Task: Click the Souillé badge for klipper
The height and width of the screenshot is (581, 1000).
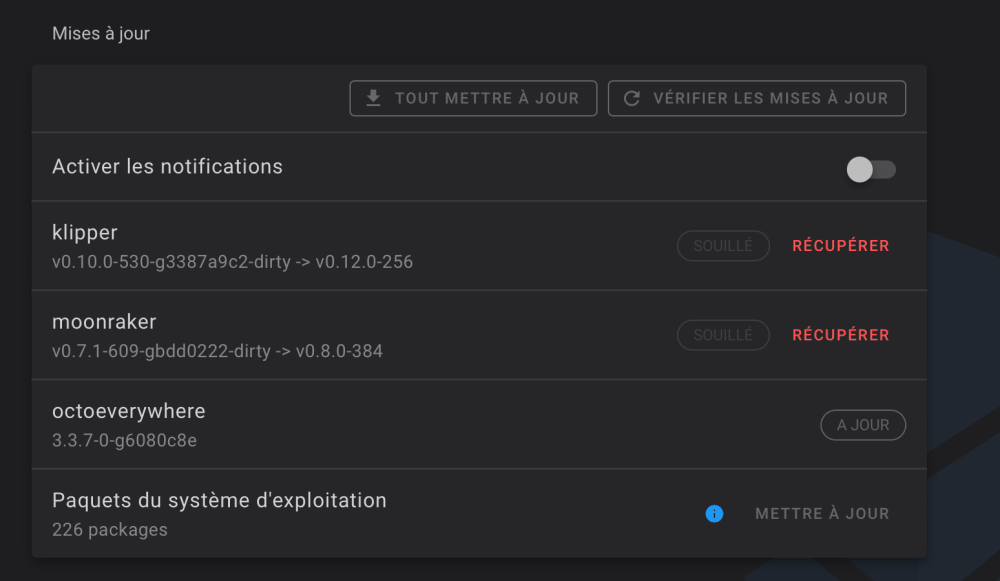Action: pyautogui.click(x=723, y=246)
